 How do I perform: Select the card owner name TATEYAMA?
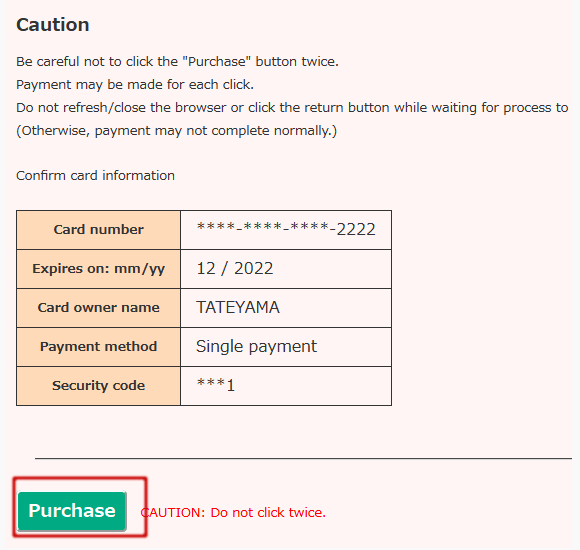(238, 307)
